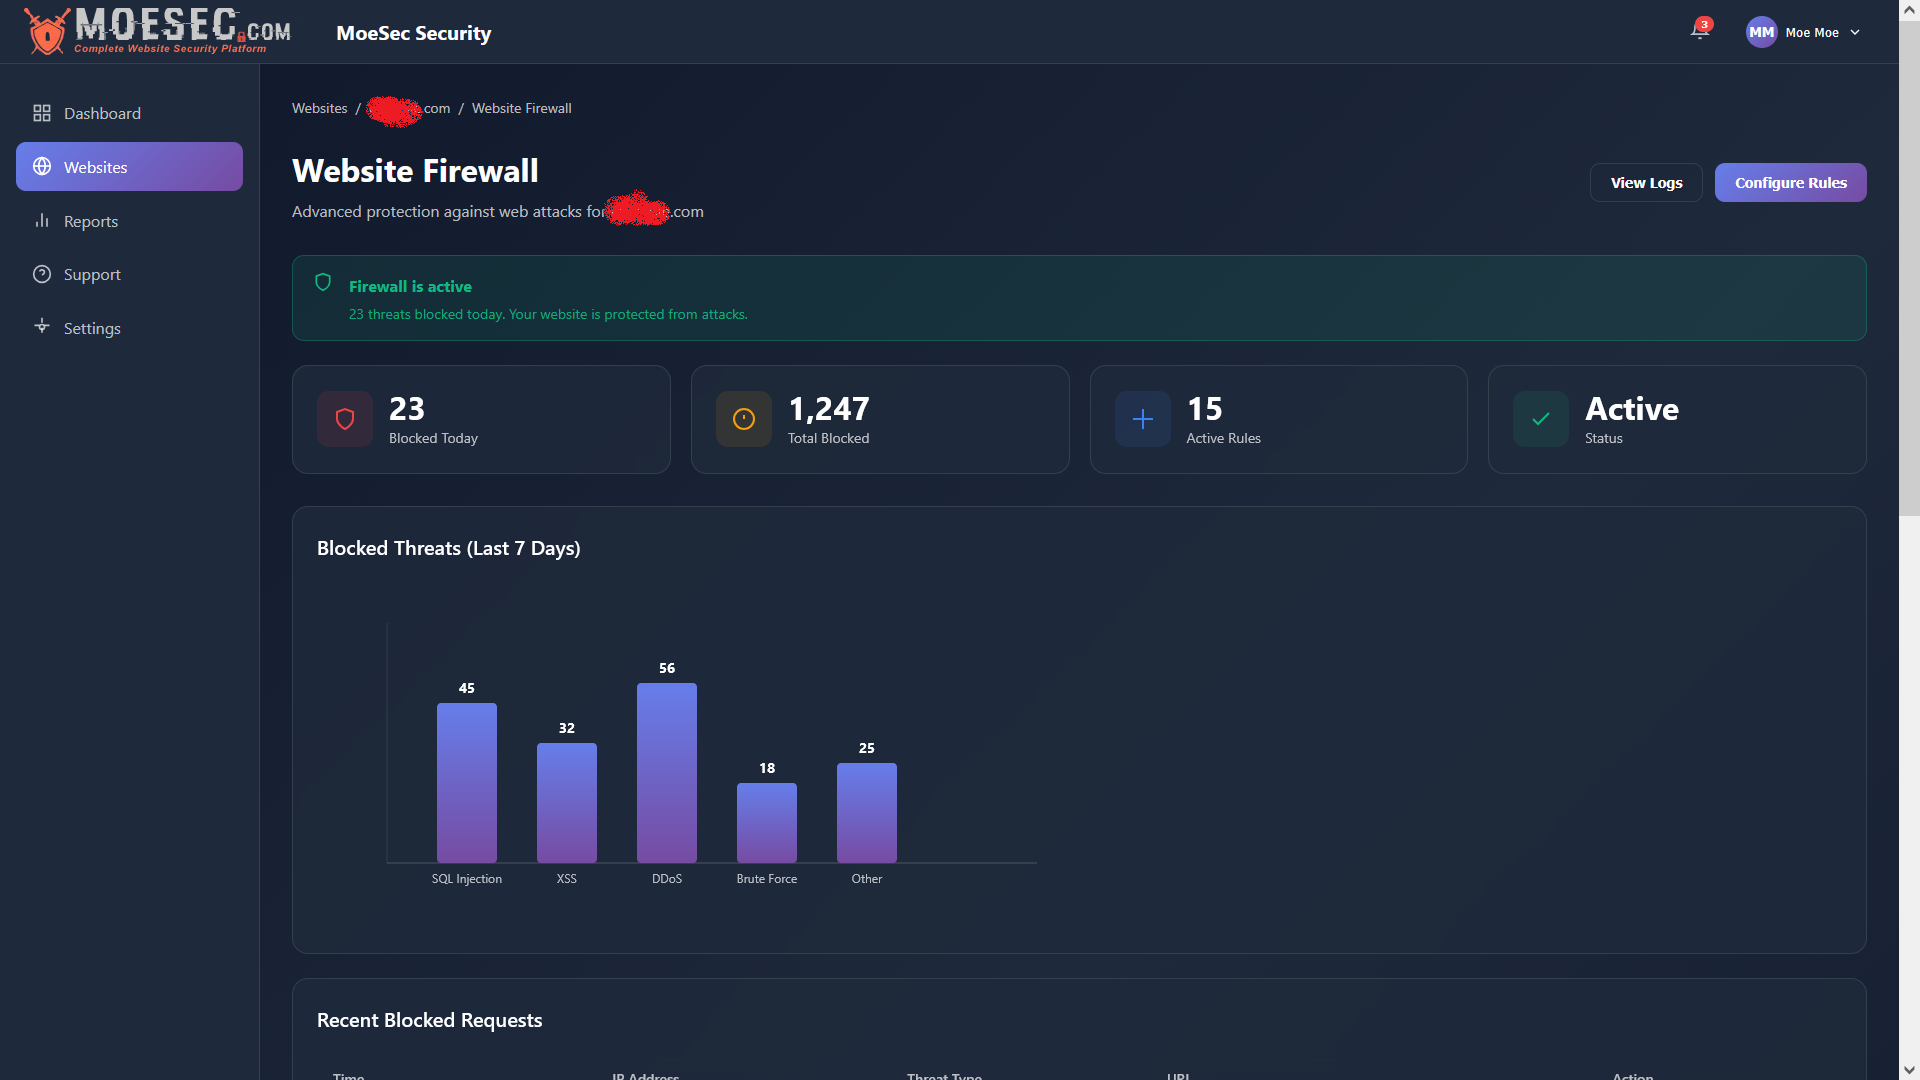Open the Support sidebar item
The image size is (1920, 1080).
[x=92, y=274]
